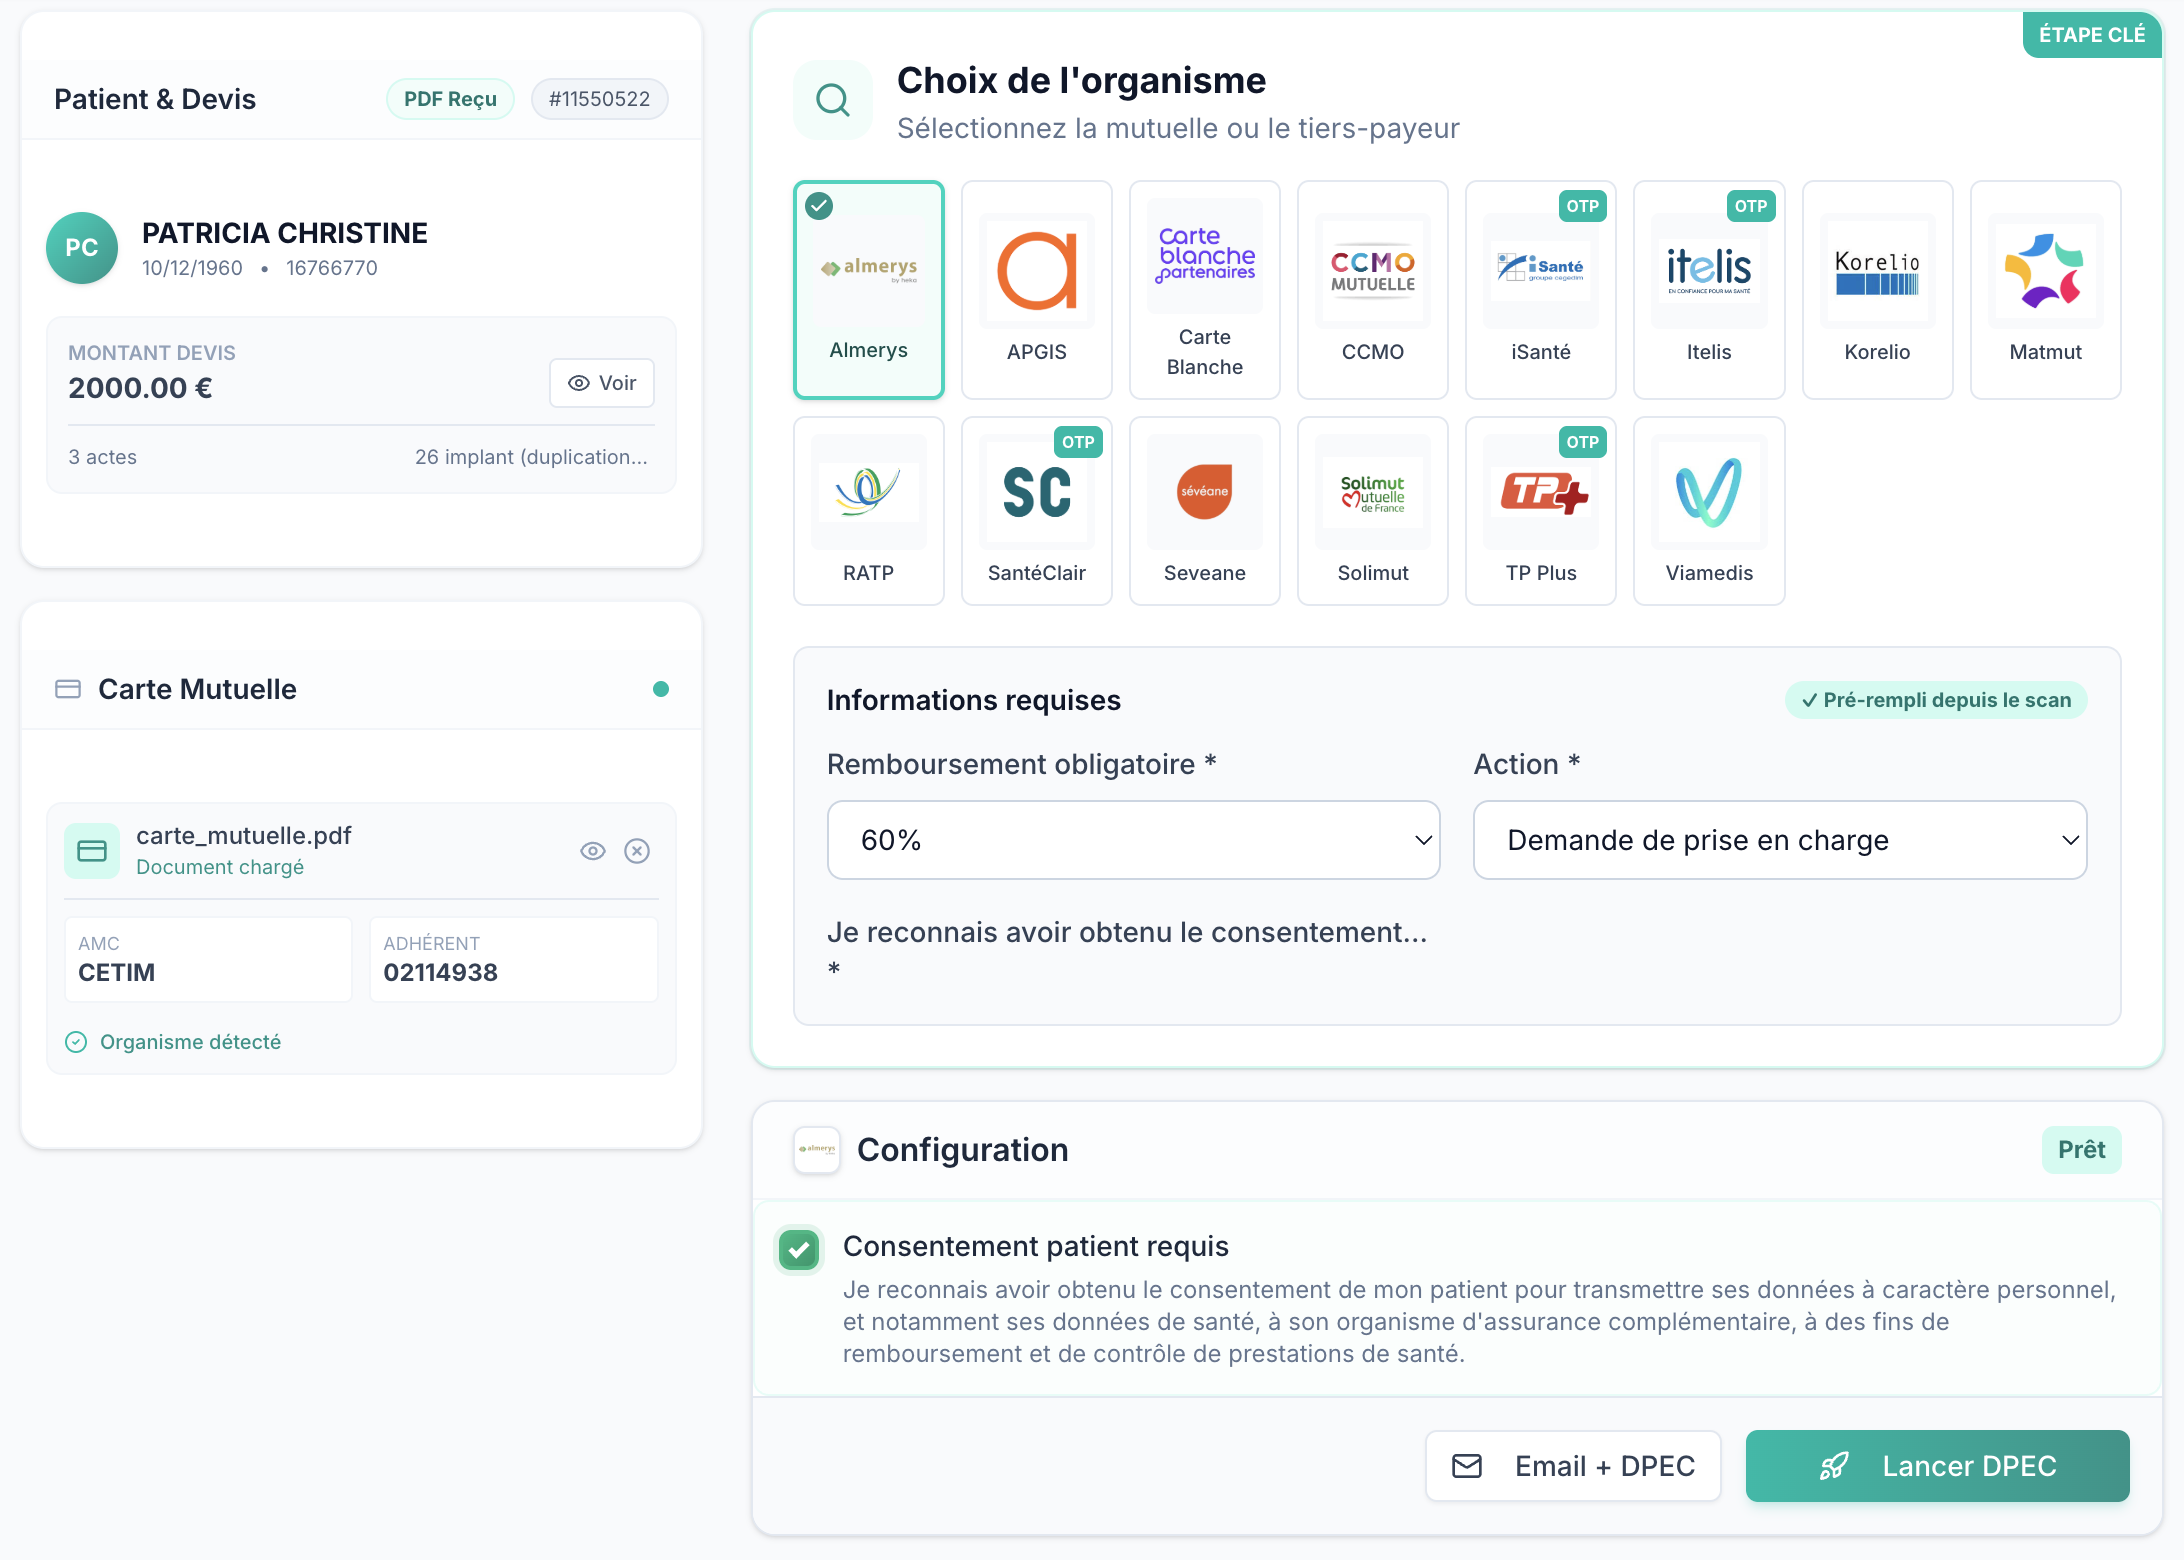Pick the Seveane organisme card
Viewport: 2184px width, 1560px height.
coord(1205,511)
